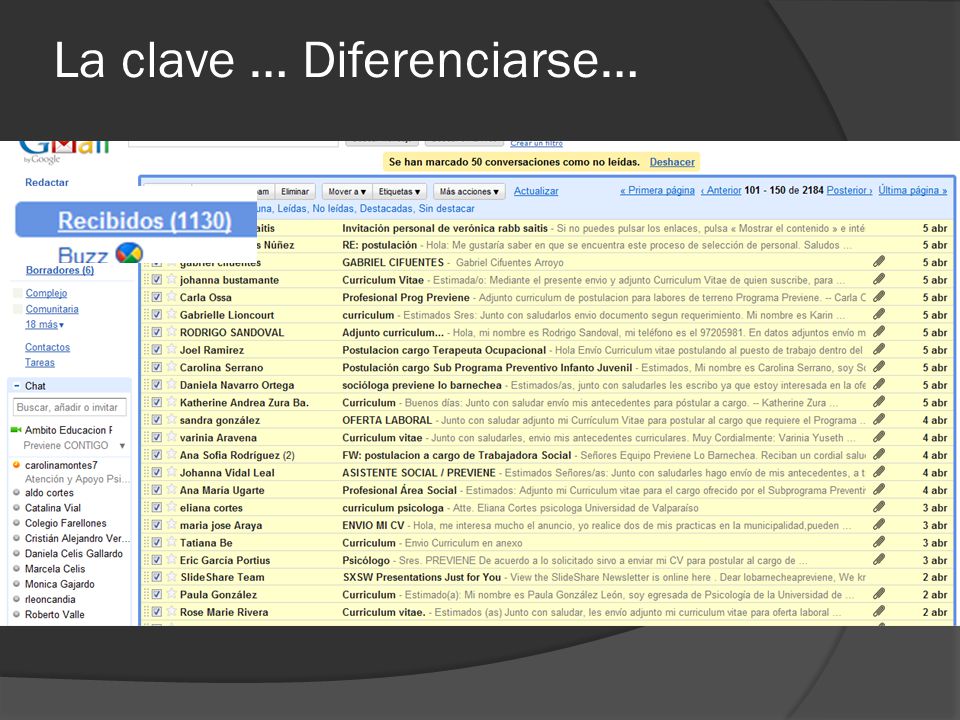Screen dimensions: 960x720
Task: Click the Posterior page link
Action: coord(850,190)
